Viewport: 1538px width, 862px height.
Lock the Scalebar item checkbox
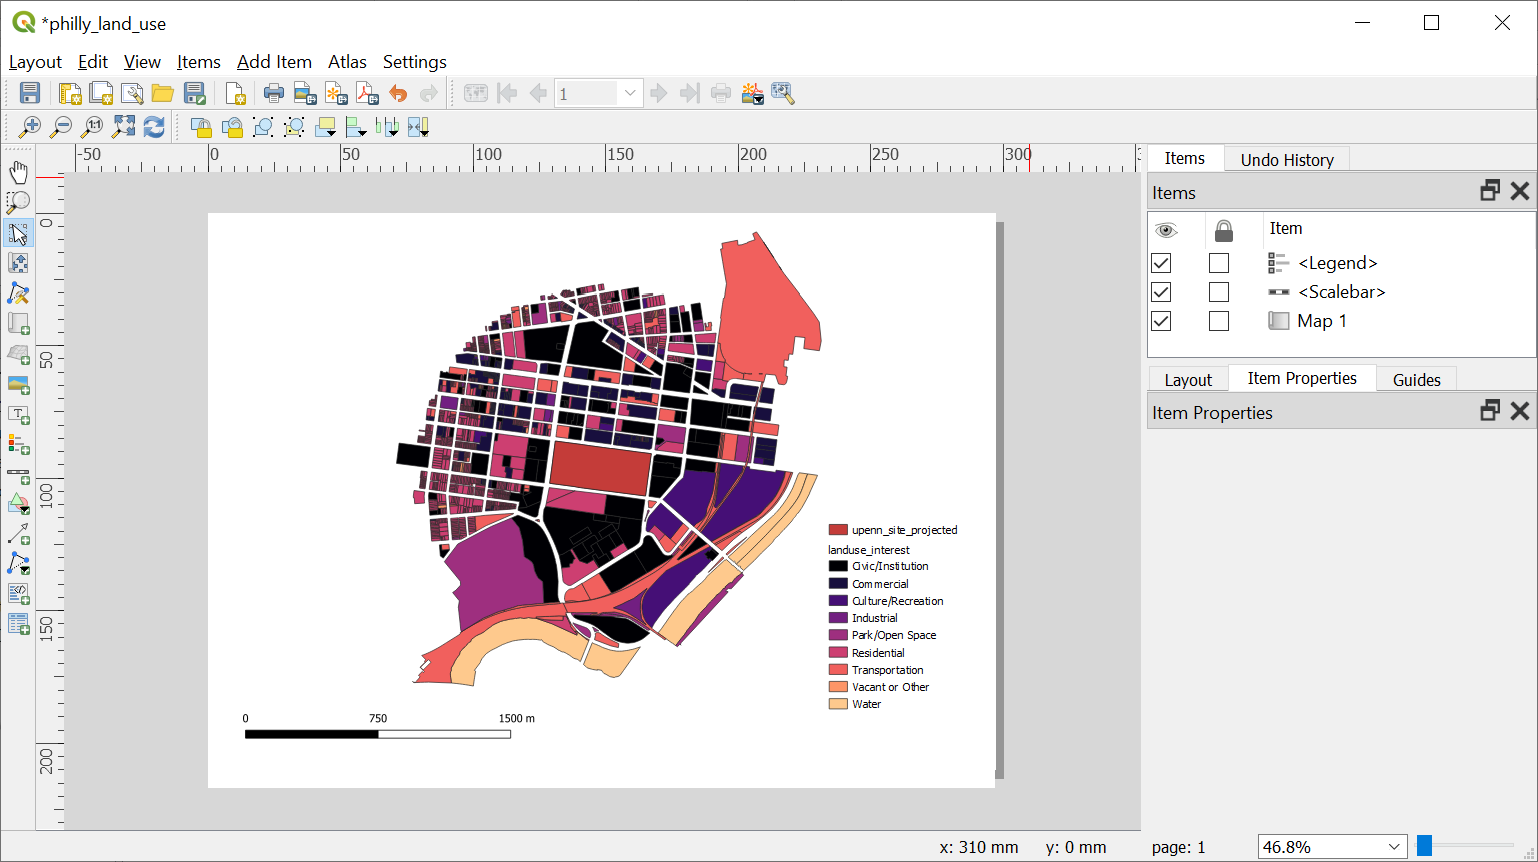tap(1218, 292)
